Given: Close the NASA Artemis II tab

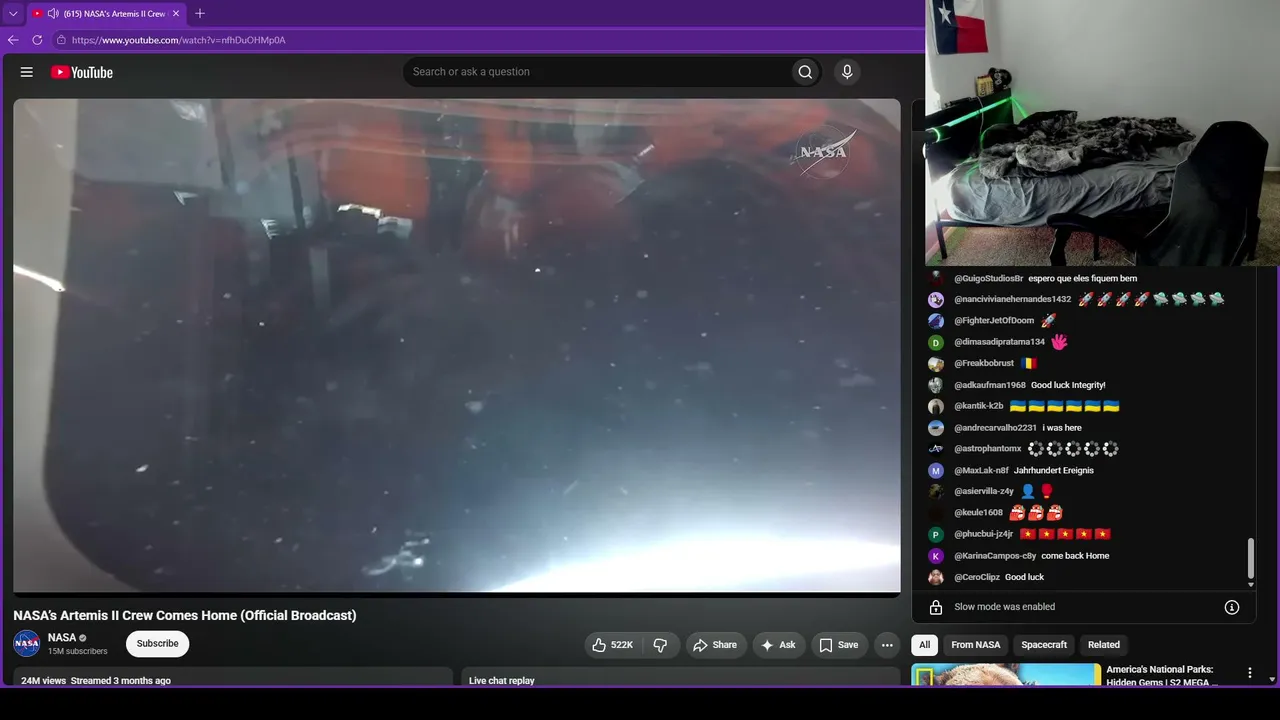Looking at the screenshot, I should 176,14.
